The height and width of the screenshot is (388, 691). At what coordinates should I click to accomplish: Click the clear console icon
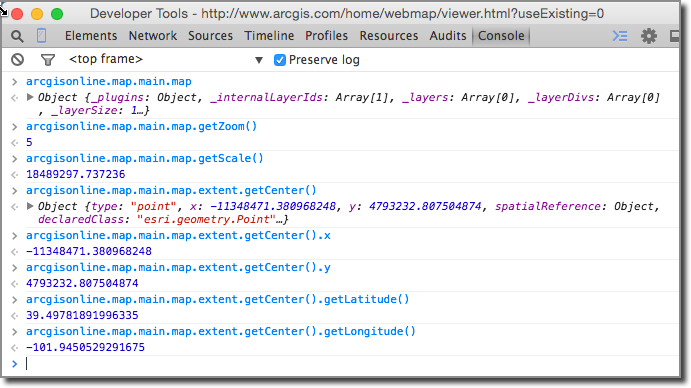[18, 60]
